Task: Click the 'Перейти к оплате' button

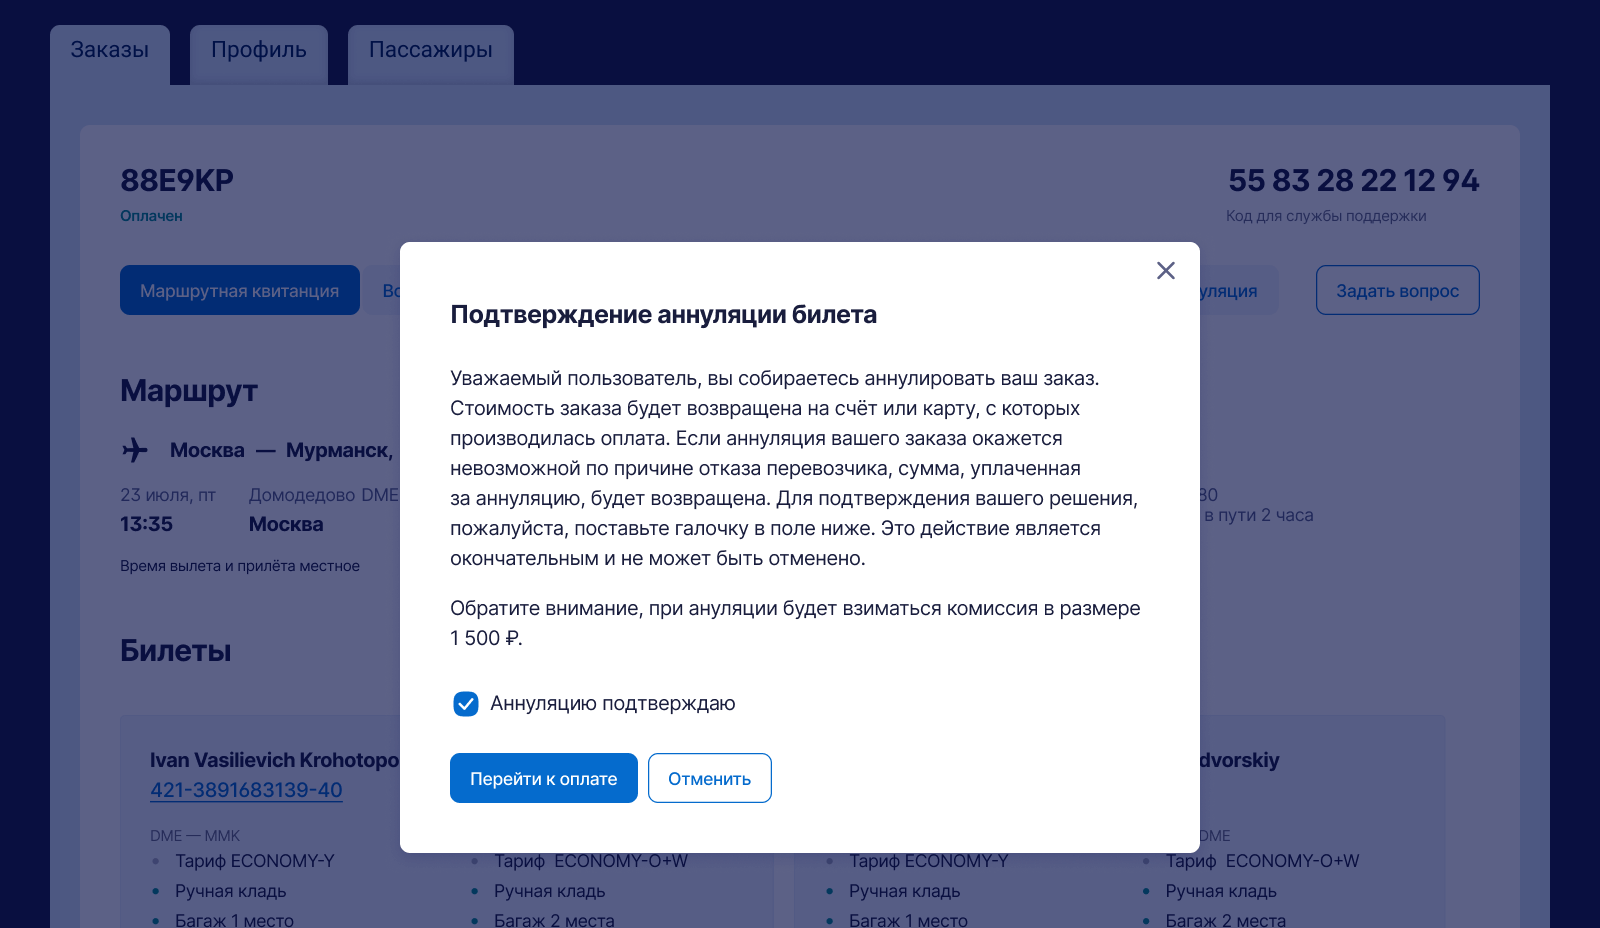Action: [544, 778]
